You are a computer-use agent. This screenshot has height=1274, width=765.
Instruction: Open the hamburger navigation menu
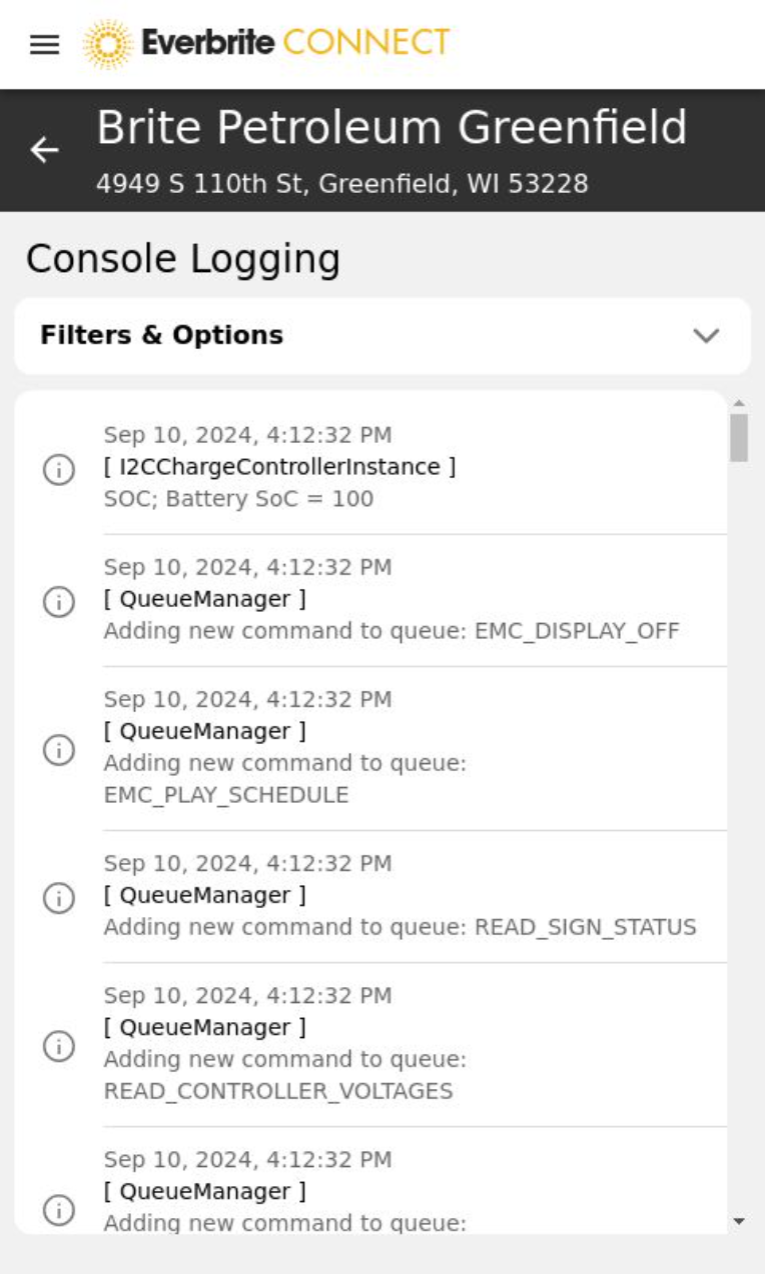pos(44,45)
